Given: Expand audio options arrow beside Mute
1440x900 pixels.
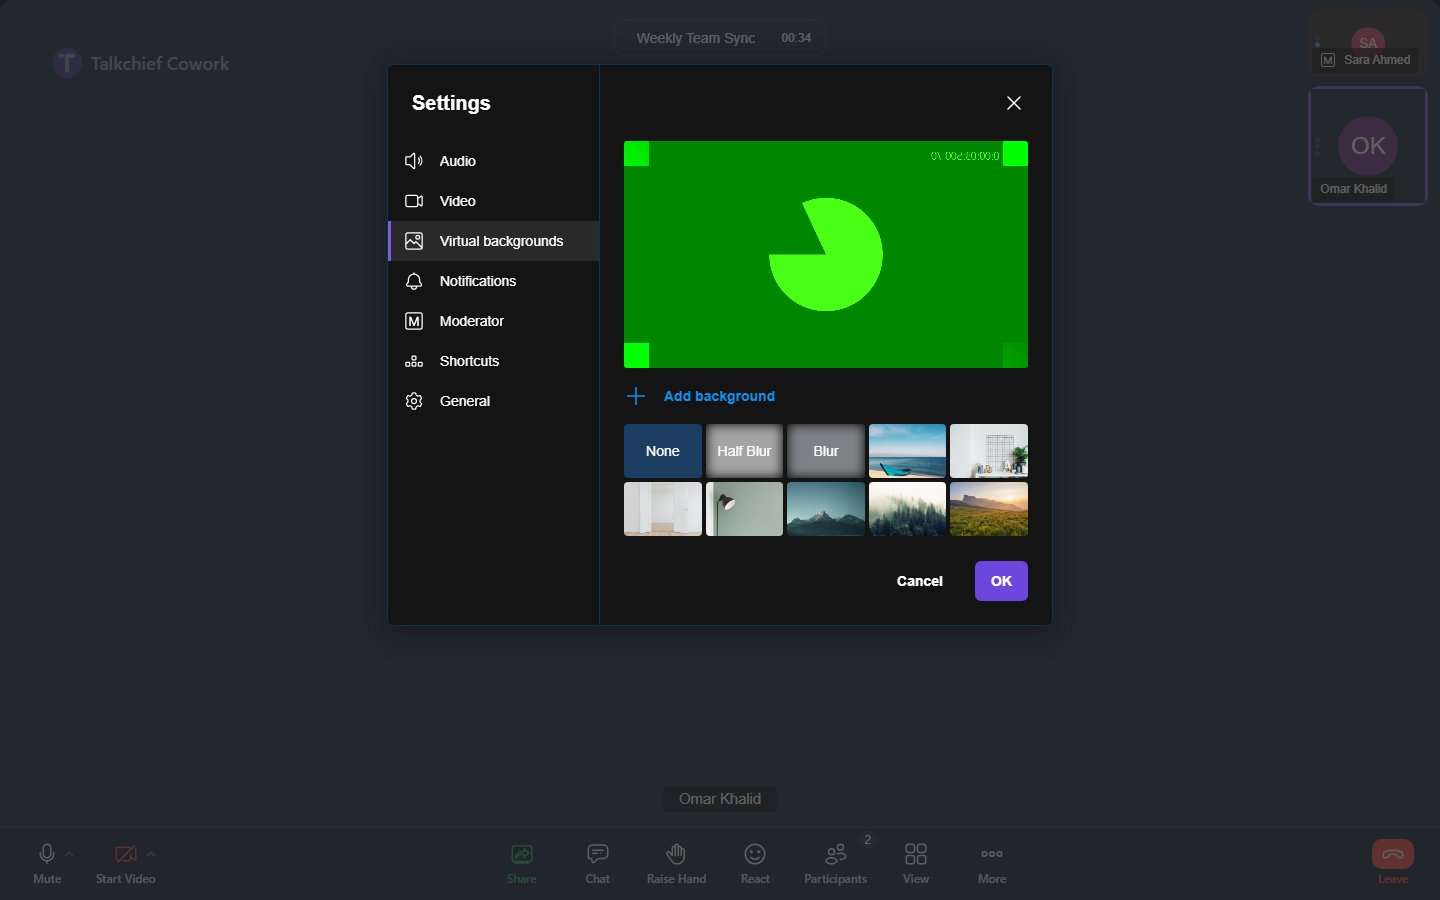Looking at the screenshot, I should coord(69,854).
